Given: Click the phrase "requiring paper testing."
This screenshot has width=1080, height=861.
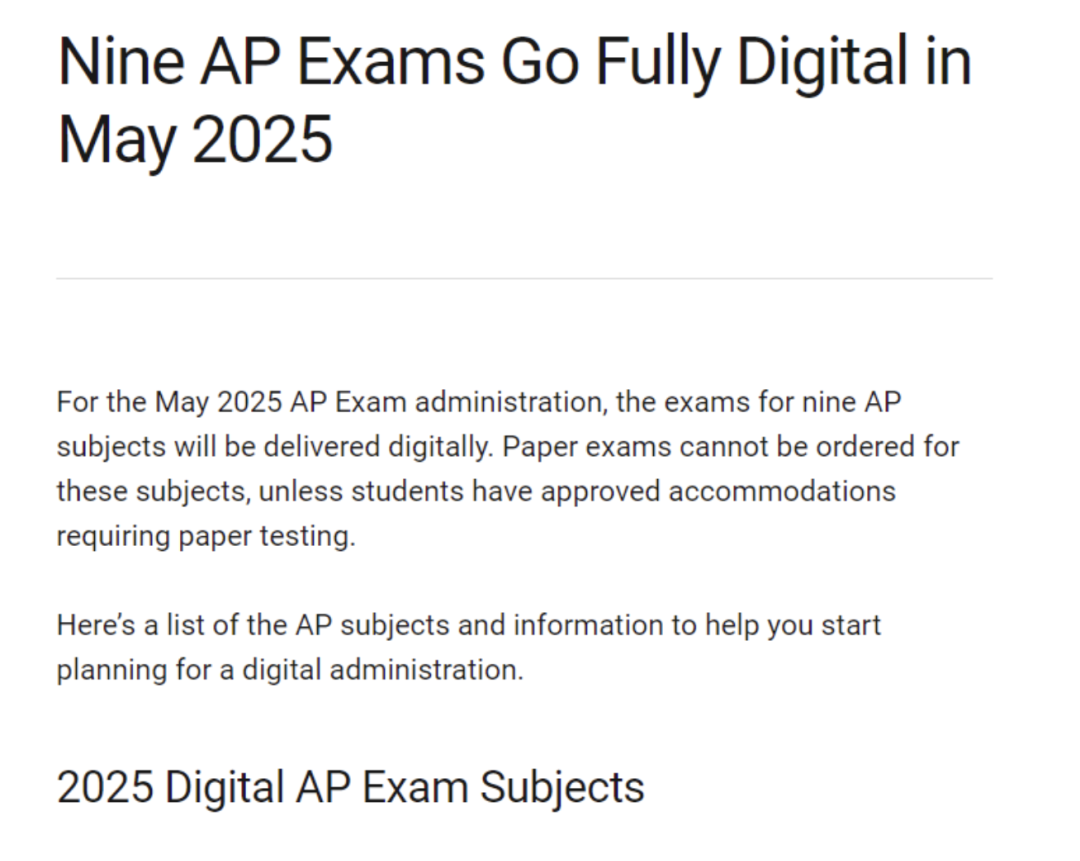Looking at the screenshot, I should tap(206, 536).
